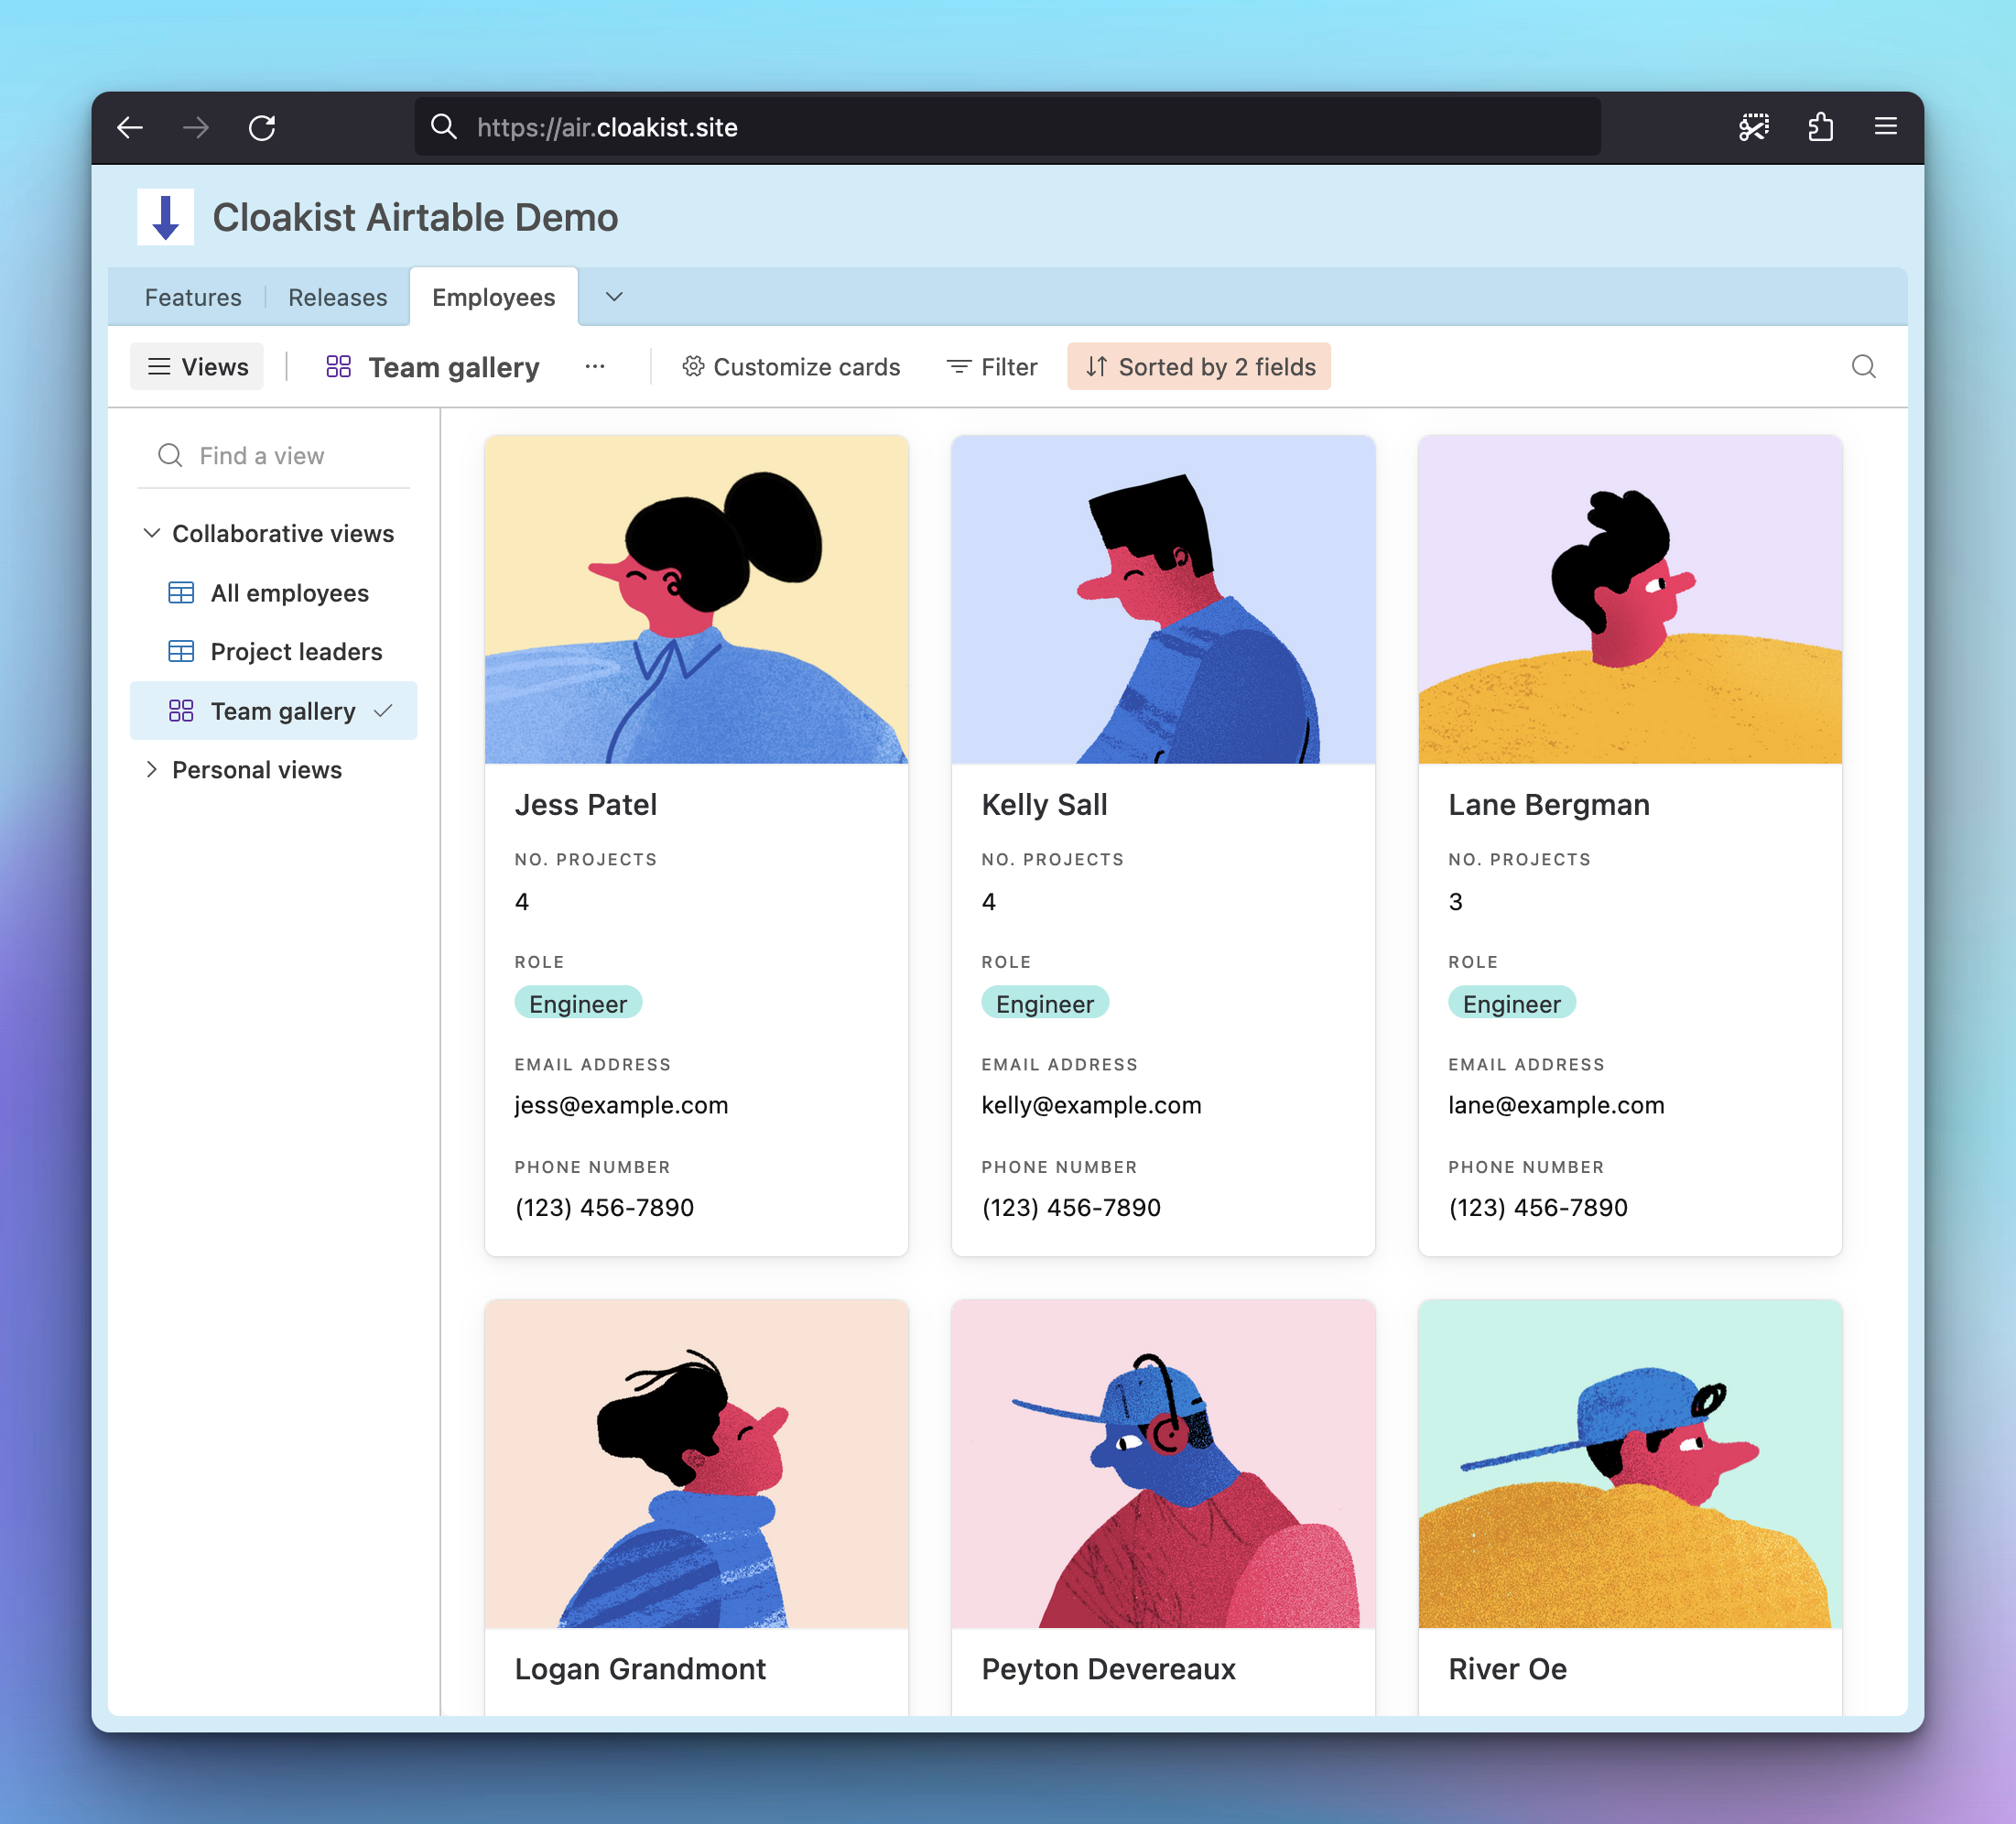Click the address bar search magnifier icon
Image resolution: width=2016 pixels, height=1824 pixels.
pyautogui.click(x=444, y=126)
